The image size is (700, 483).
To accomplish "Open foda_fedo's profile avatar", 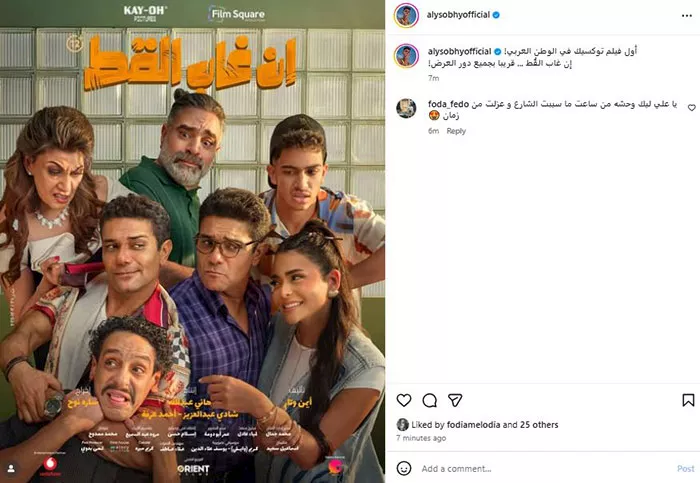I will pos(406,108).
